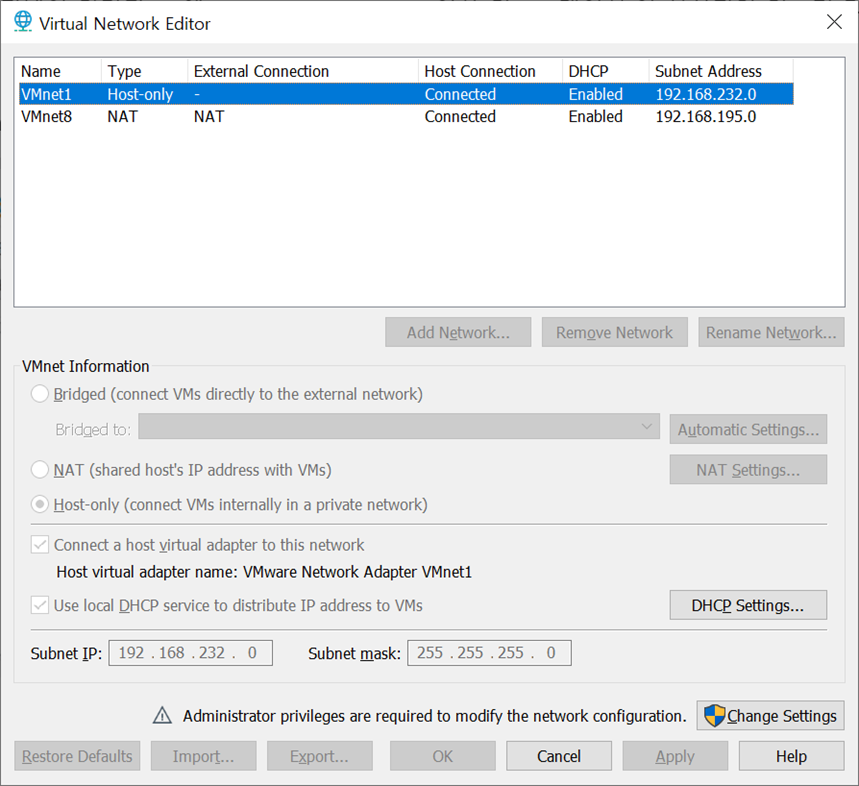Select the NAT radio button
Viewport: 859px width, 786px height.
(40, 470)
